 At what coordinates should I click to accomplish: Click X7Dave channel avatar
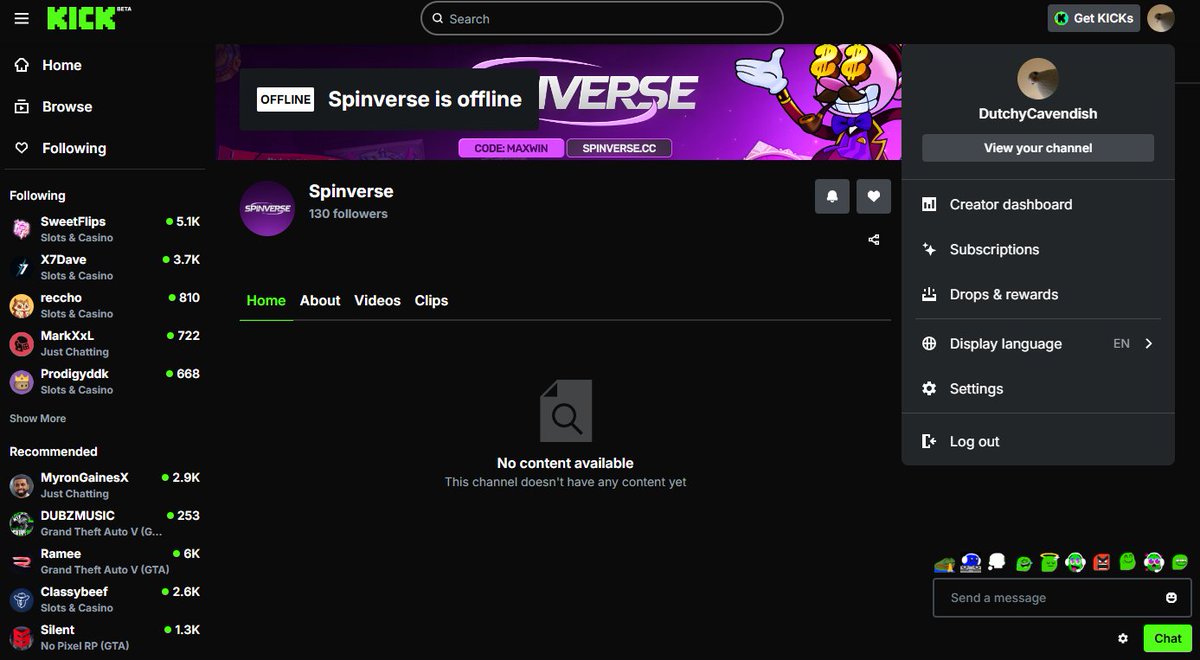coord(21,267)
